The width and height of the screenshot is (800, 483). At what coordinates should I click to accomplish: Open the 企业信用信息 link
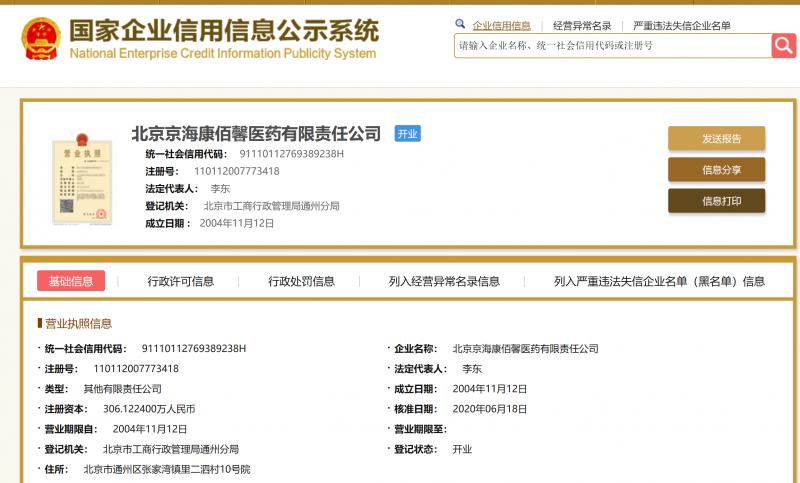click(502, 26)
